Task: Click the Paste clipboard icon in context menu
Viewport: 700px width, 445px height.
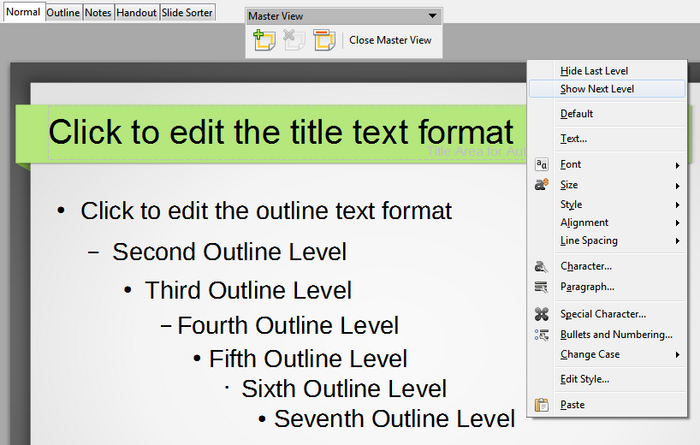Action: click(x=541, y=405)
